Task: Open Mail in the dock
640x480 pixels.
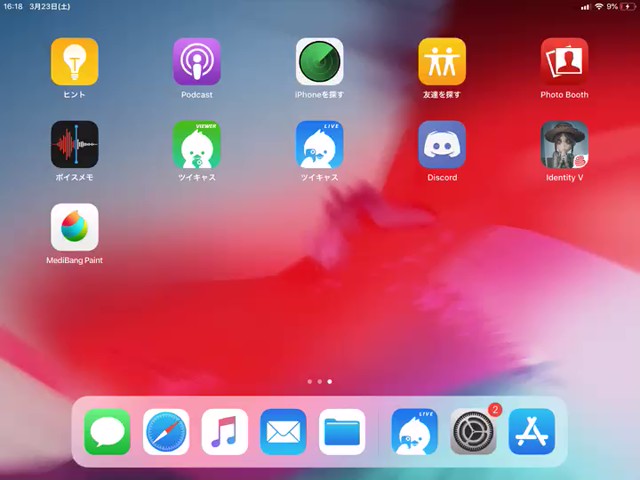Action: coord(283,432)
